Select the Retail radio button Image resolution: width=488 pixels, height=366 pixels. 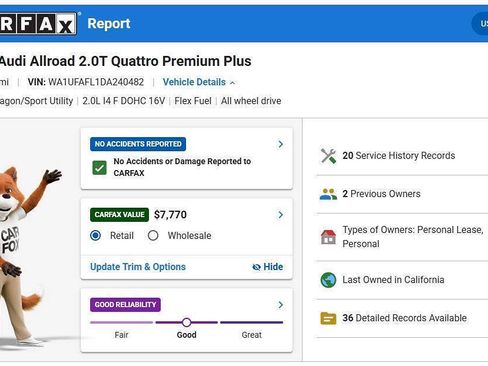pyautogui.click(x=96, y=236)
